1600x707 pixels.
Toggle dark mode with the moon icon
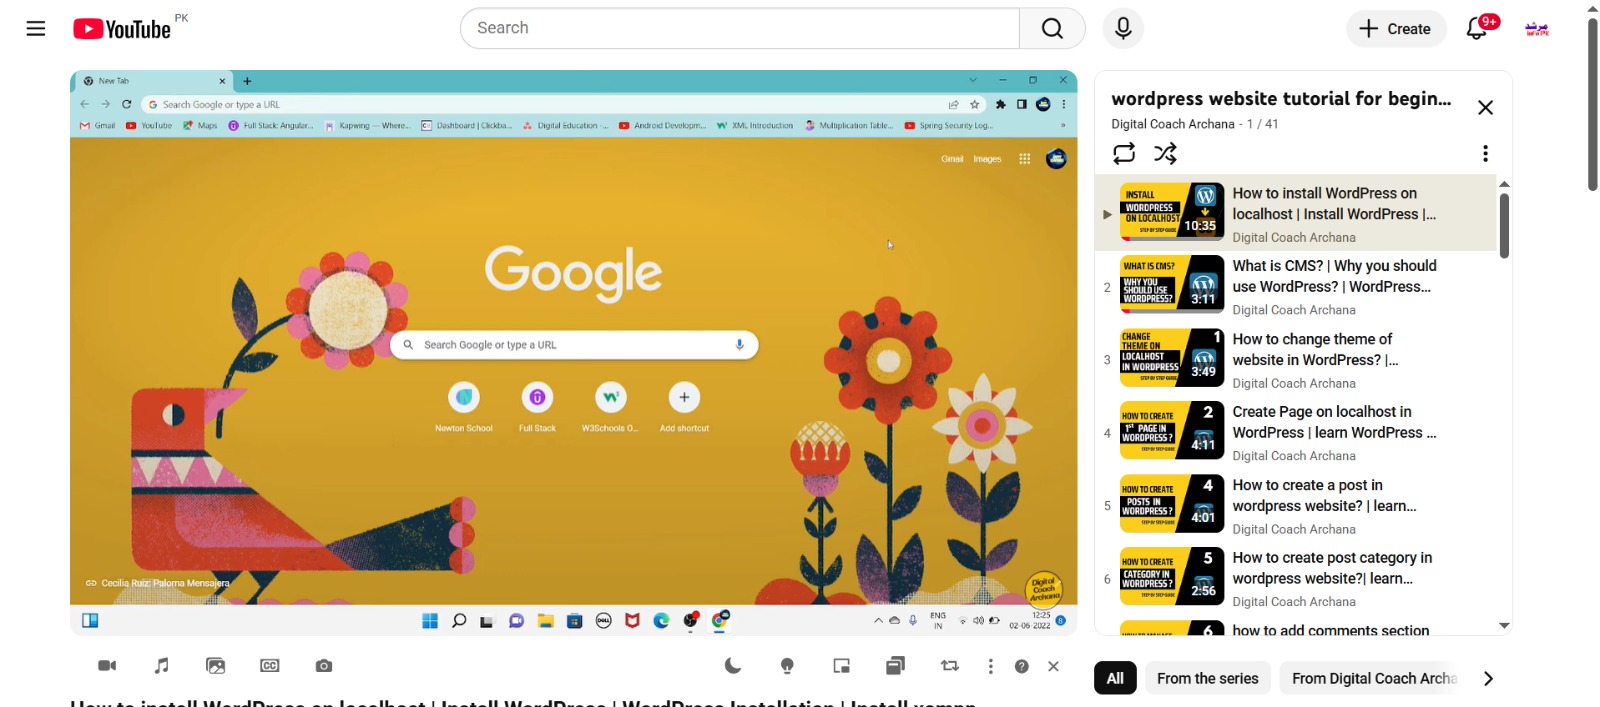(733, 666)
